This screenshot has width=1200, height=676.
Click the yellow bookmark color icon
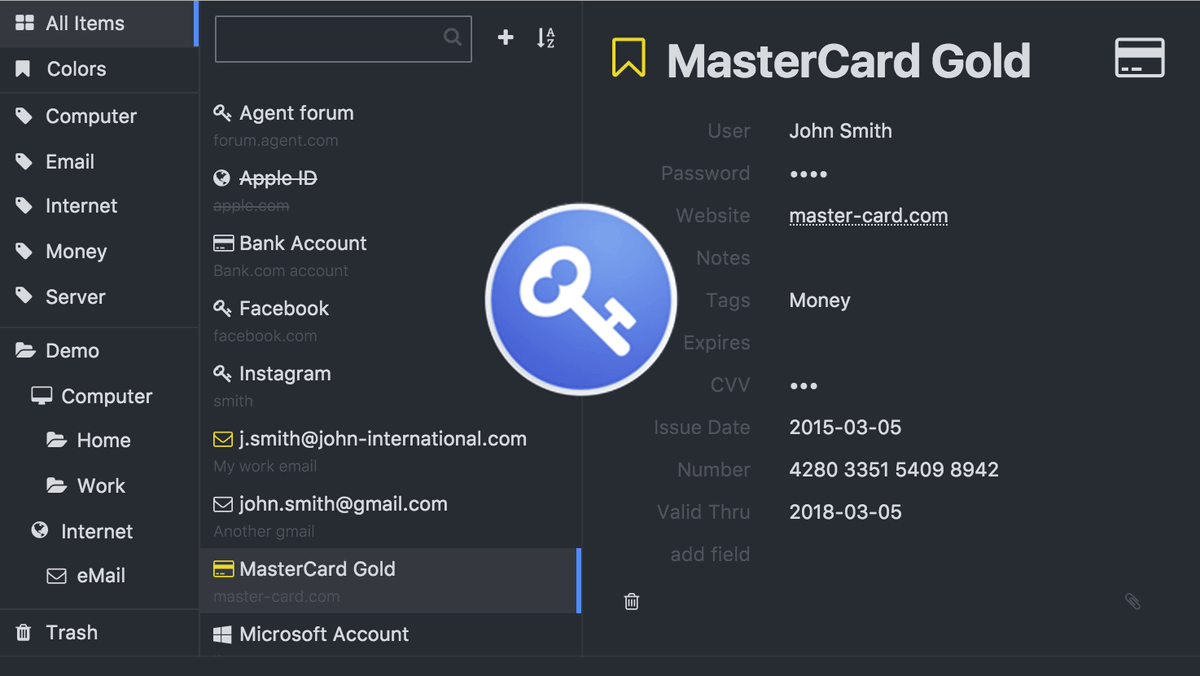[x=629, y=58]
